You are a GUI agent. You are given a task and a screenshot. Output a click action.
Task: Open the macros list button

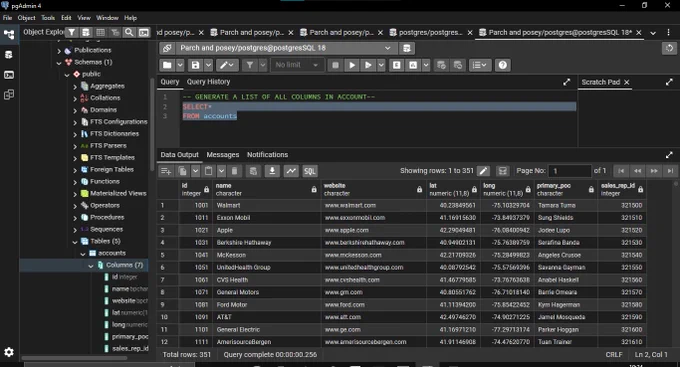[x=479, y=65]
